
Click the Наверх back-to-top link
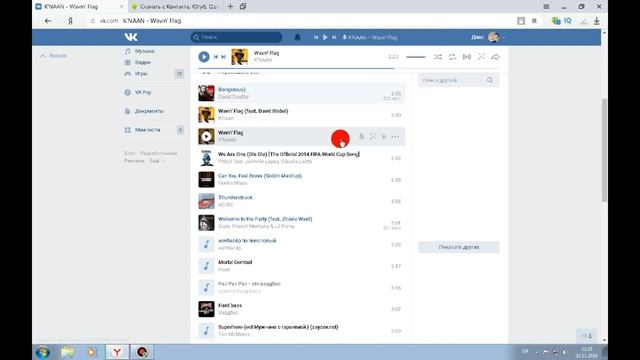pos(54,56)
